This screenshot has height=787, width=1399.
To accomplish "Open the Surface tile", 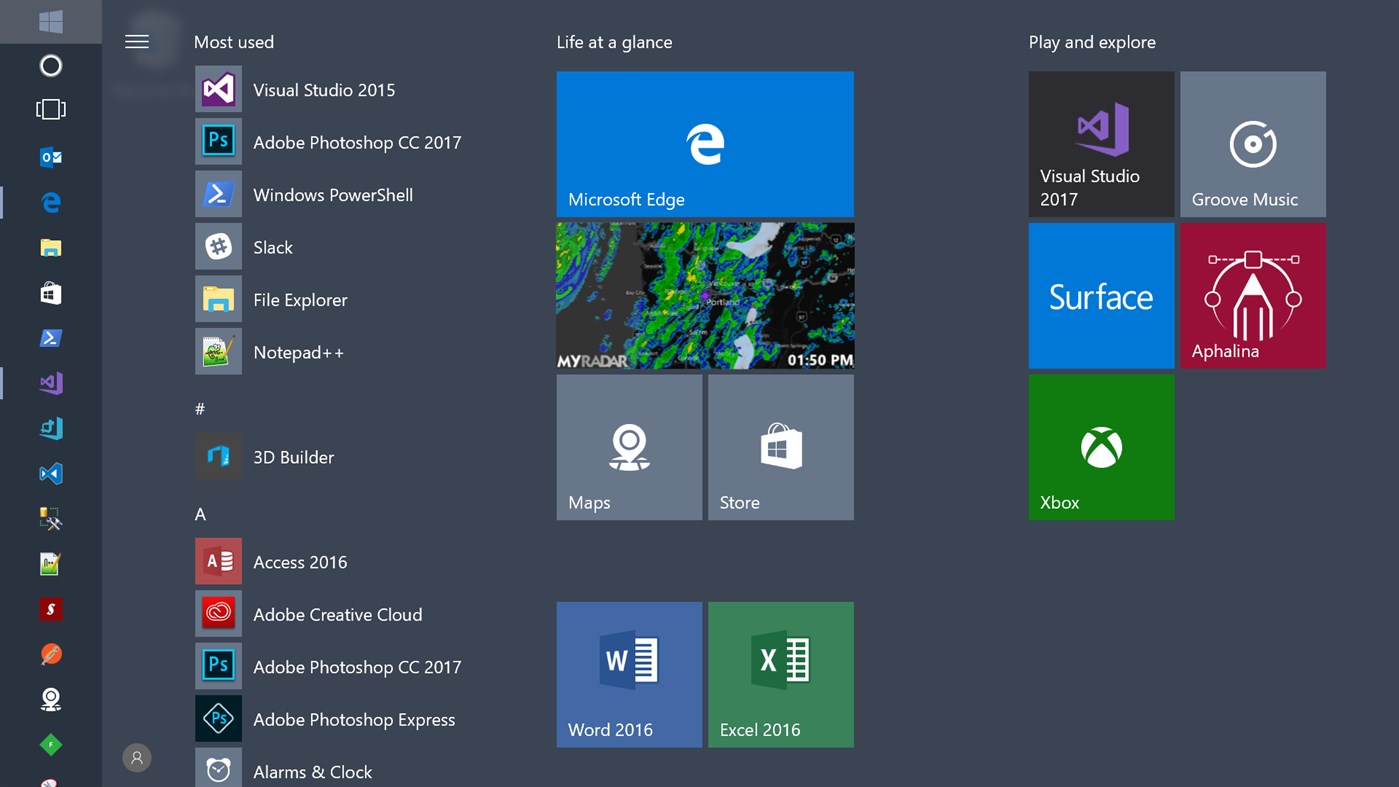I will point(1100,295).
